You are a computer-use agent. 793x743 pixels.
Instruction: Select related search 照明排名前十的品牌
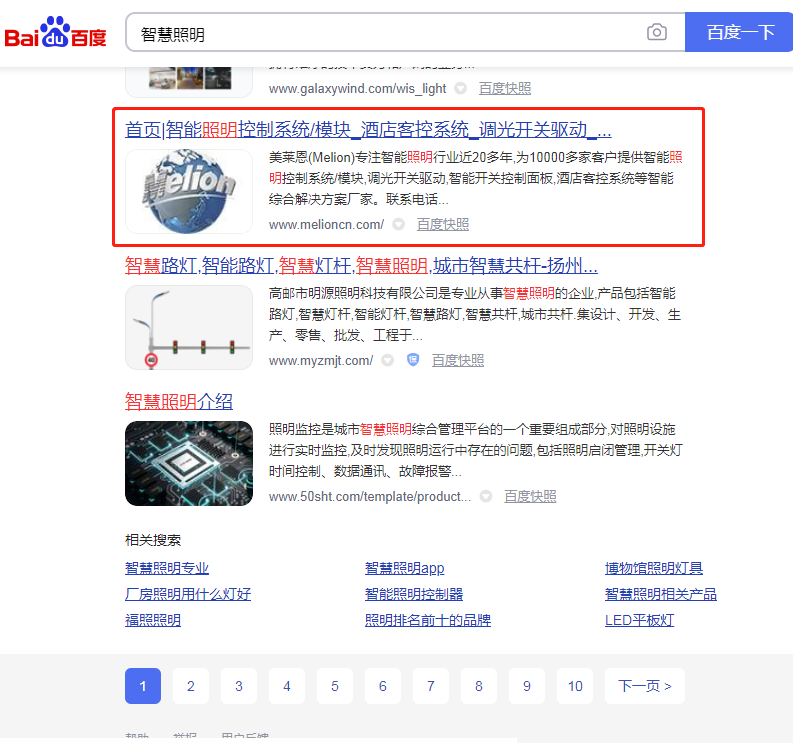pos(428,620)
